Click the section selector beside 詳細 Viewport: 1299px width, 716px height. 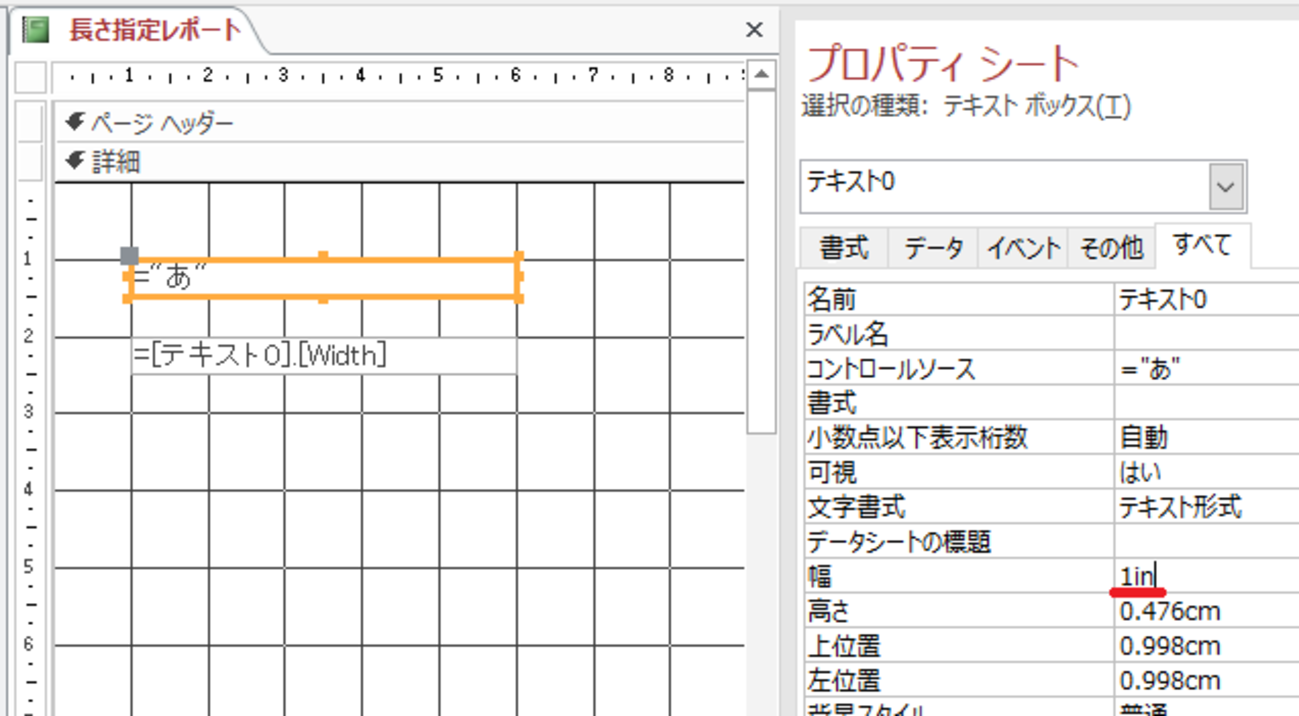pos(31,162)
